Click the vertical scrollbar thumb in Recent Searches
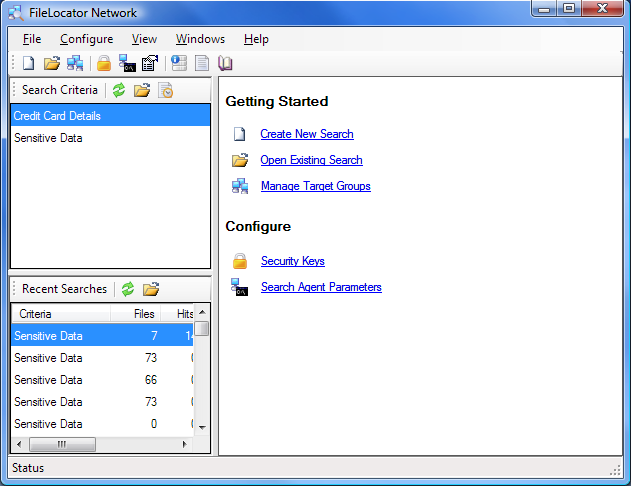The width and height of the screenshot is (631, 487). click(202, 328)
